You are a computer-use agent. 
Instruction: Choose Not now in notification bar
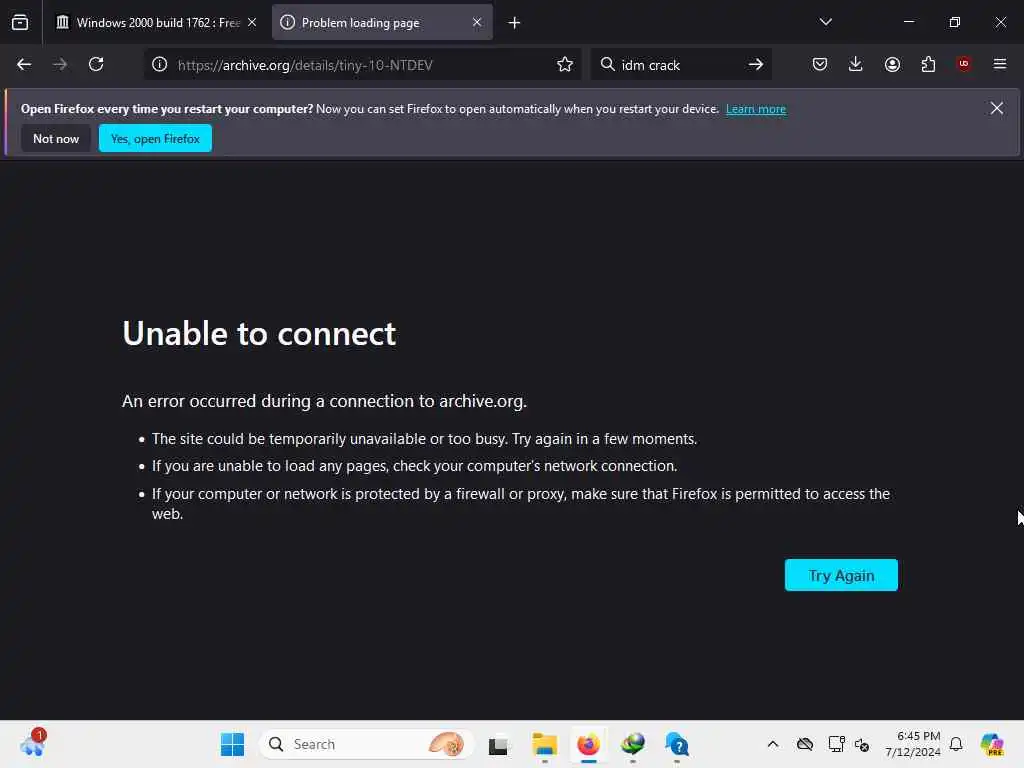tap(56, 138)
